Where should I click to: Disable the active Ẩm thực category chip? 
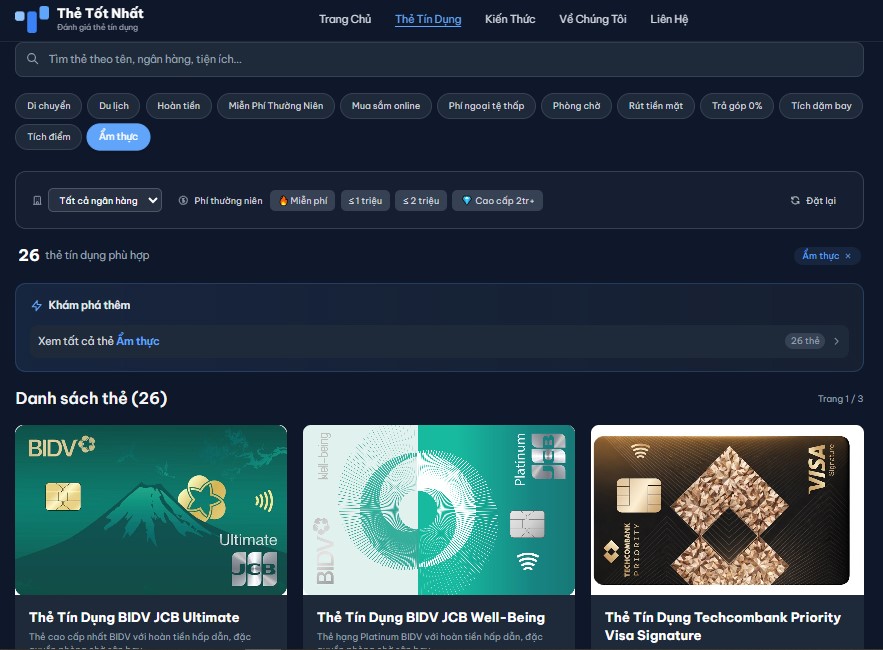pyautogui.click(x=118, y=137)
